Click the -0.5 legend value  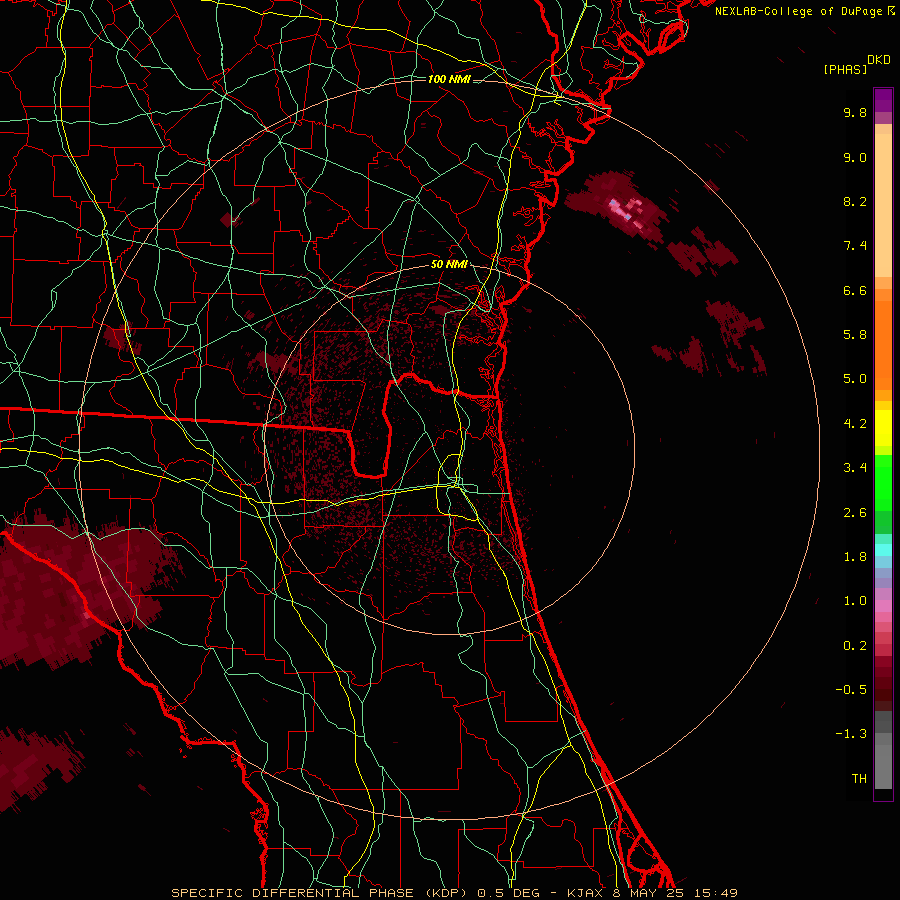pyautogui.click(x=851, y=690)
